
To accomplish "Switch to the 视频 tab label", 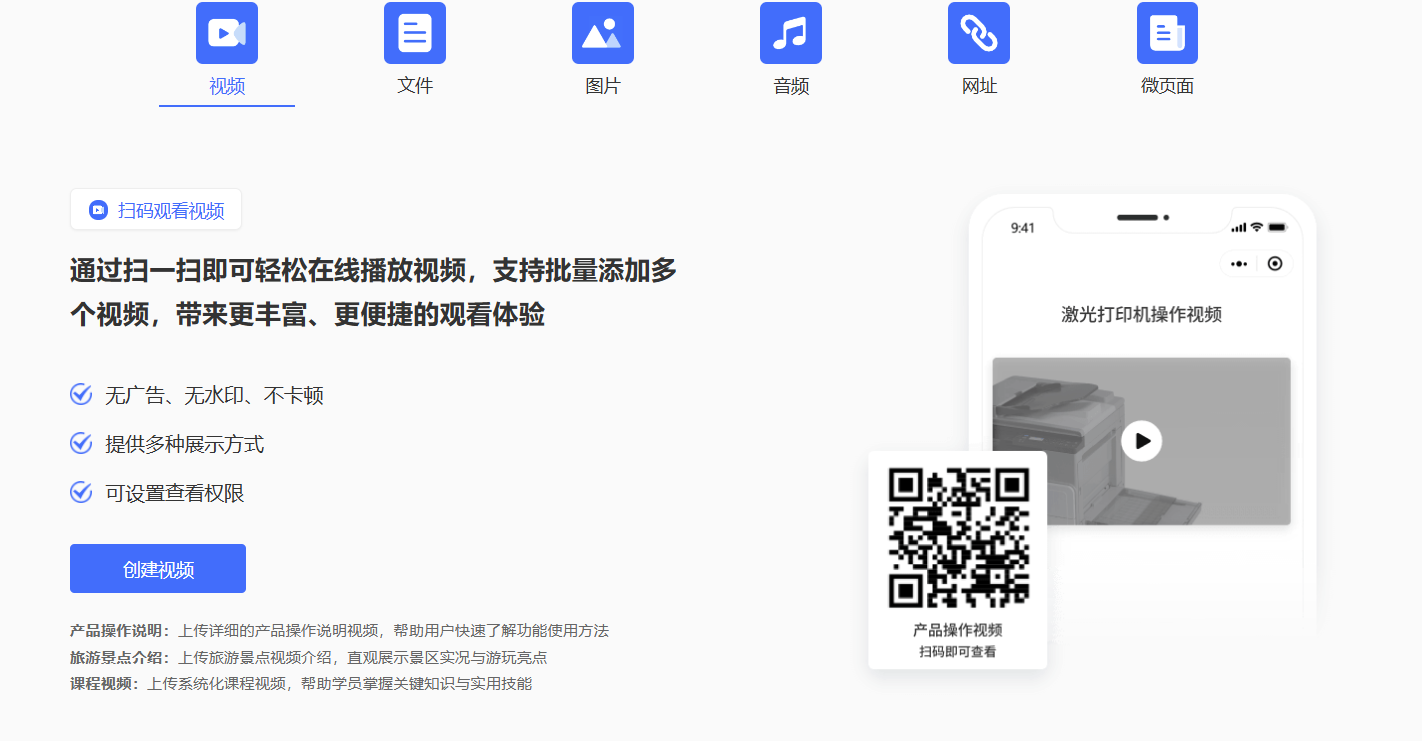I will (227, 86).
